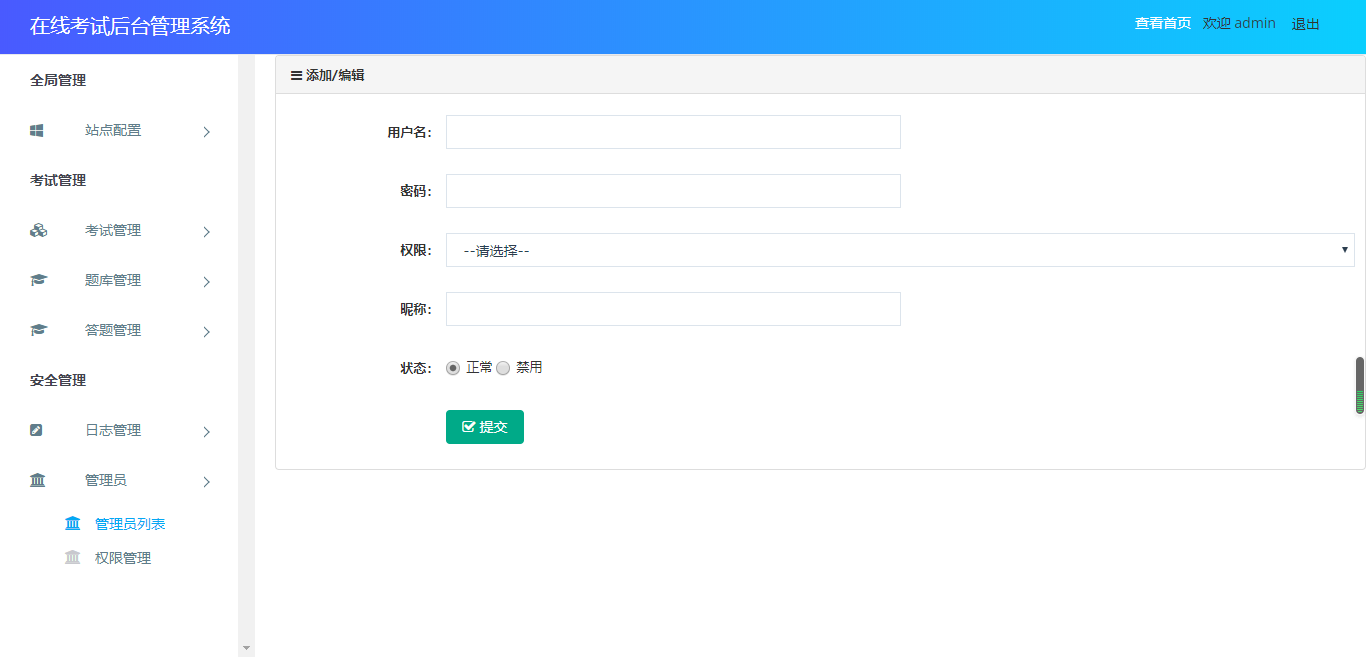Click the bank icon beside 权限管理
Viewport: 1366px width, 657px height.
(72, 557)
